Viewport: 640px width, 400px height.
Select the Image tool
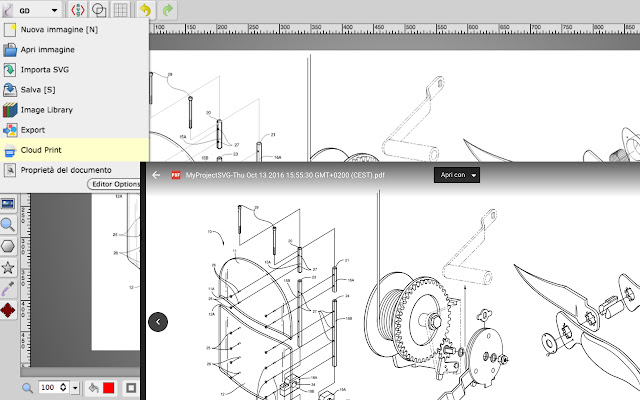point(8,203)
